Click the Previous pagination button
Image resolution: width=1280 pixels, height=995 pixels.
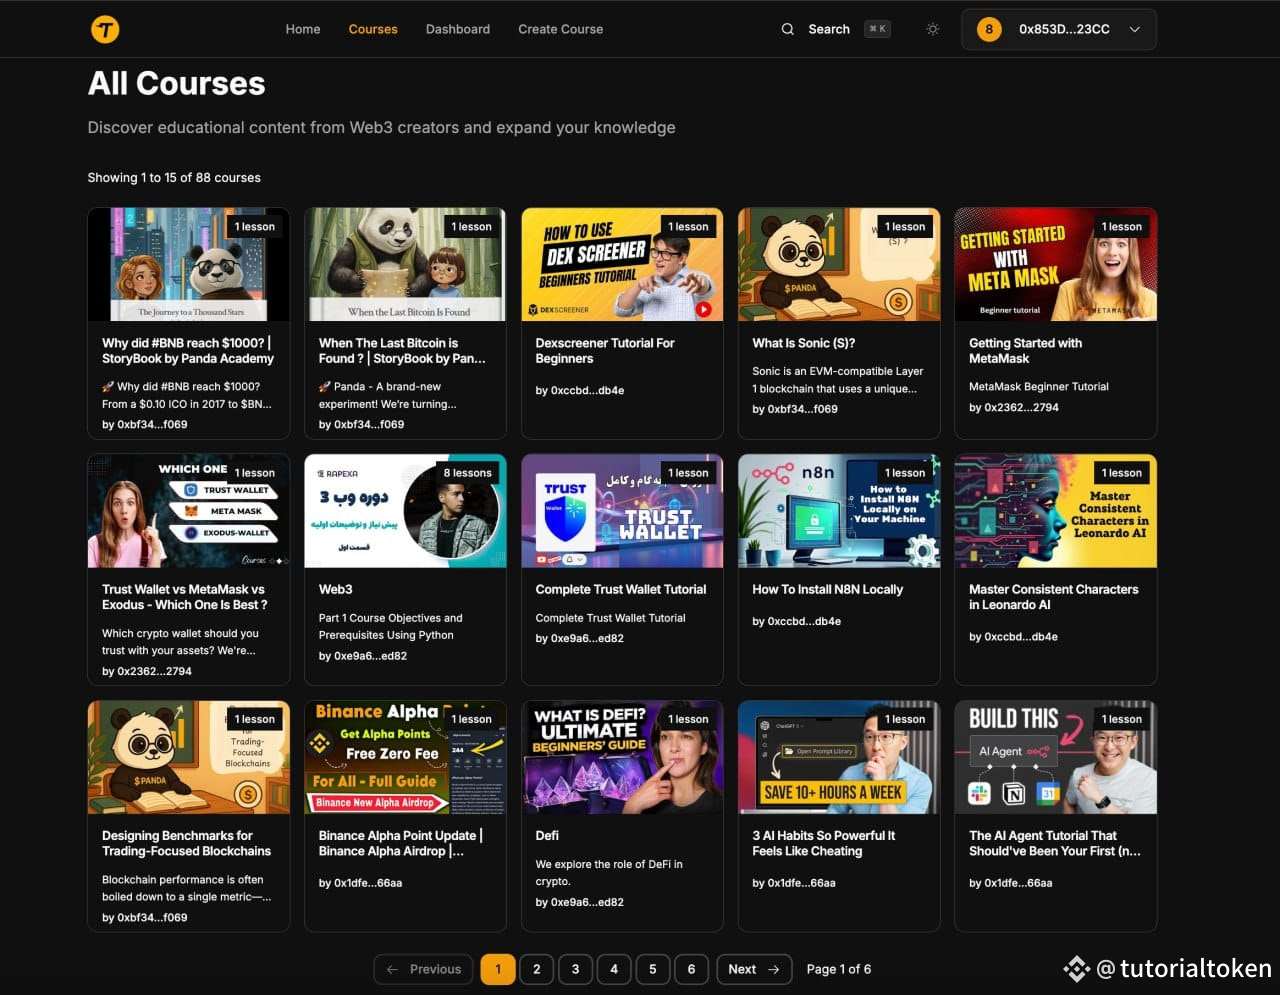point(424,969)
